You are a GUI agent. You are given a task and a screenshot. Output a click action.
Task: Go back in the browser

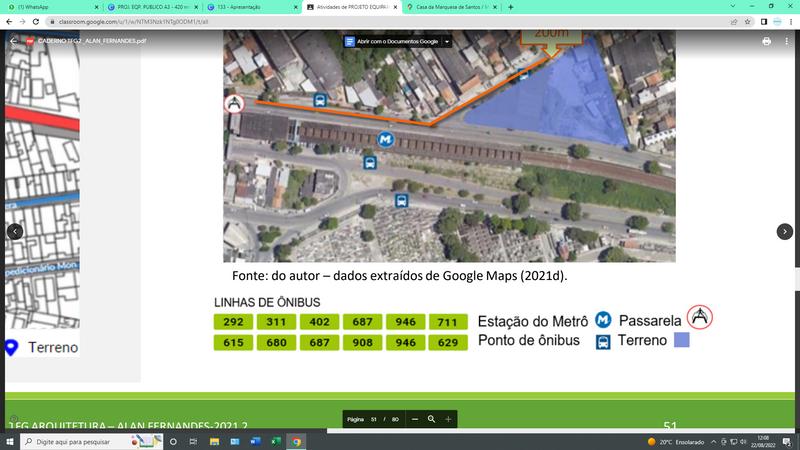point(9,21)
